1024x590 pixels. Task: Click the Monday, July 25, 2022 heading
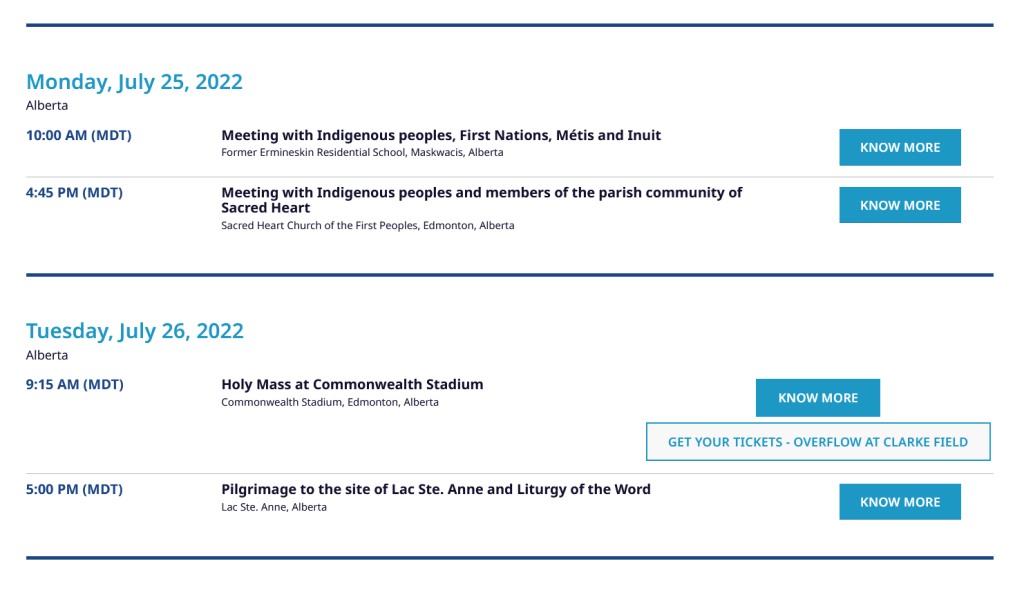pyautogui.click(x=134, y=82)
